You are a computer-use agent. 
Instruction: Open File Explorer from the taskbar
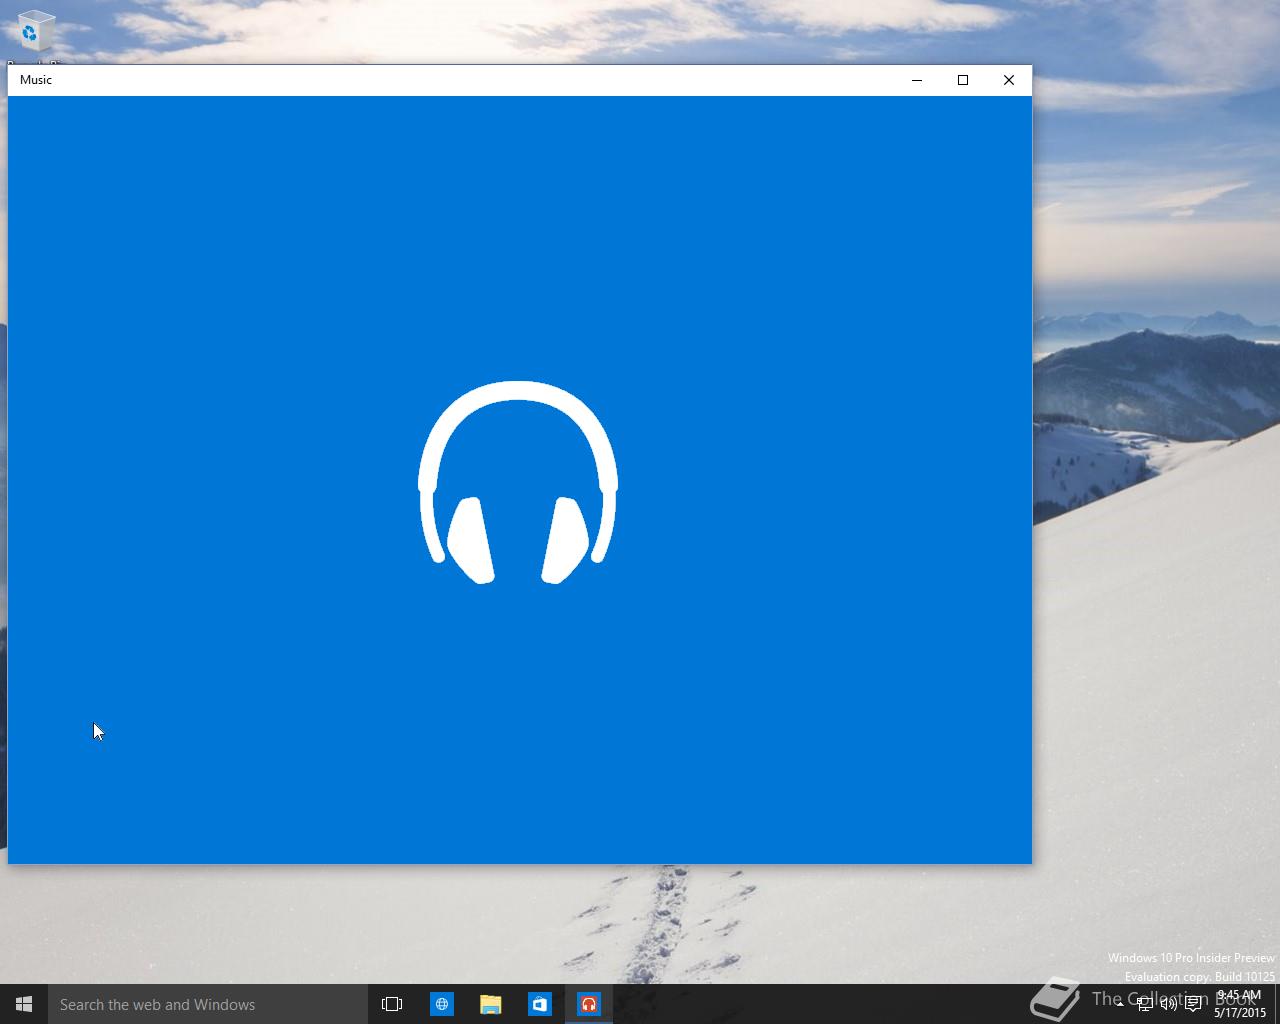(x=490, y=1004)
